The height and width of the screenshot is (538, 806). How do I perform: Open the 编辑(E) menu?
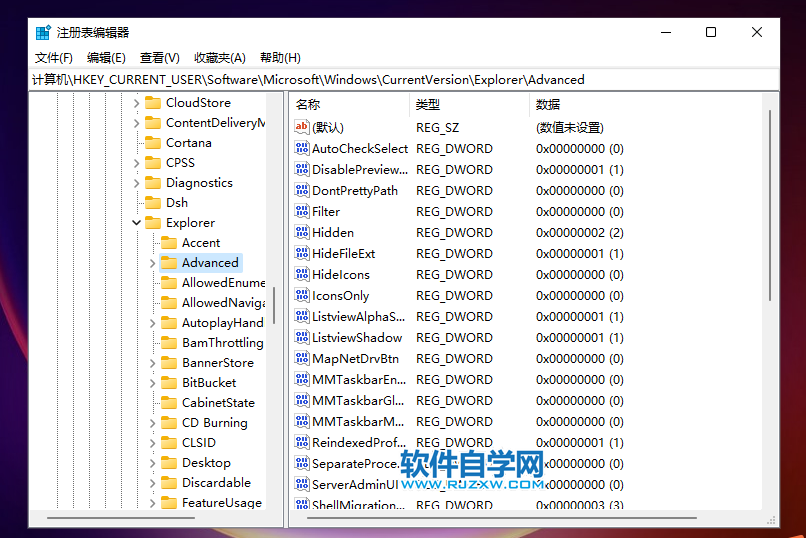(x=106, y=58)
